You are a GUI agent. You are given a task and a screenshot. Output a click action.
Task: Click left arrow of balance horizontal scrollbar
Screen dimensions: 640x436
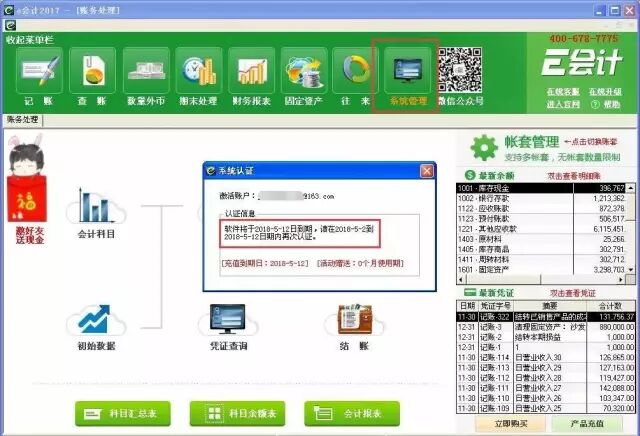pos(461,280)
